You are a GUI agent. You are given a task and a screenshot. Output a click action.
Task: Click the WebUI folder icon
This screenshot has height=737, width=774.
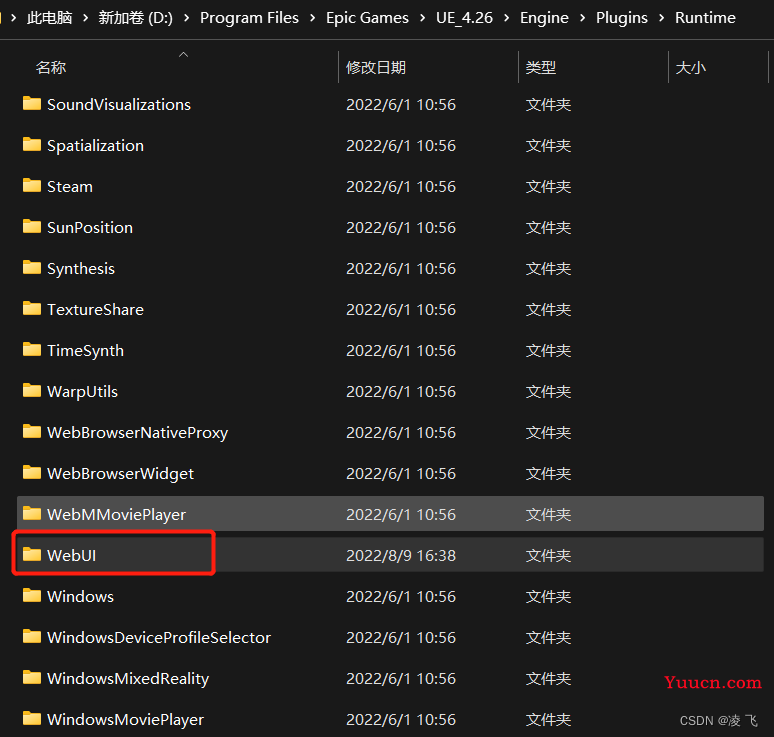point(32,554)
